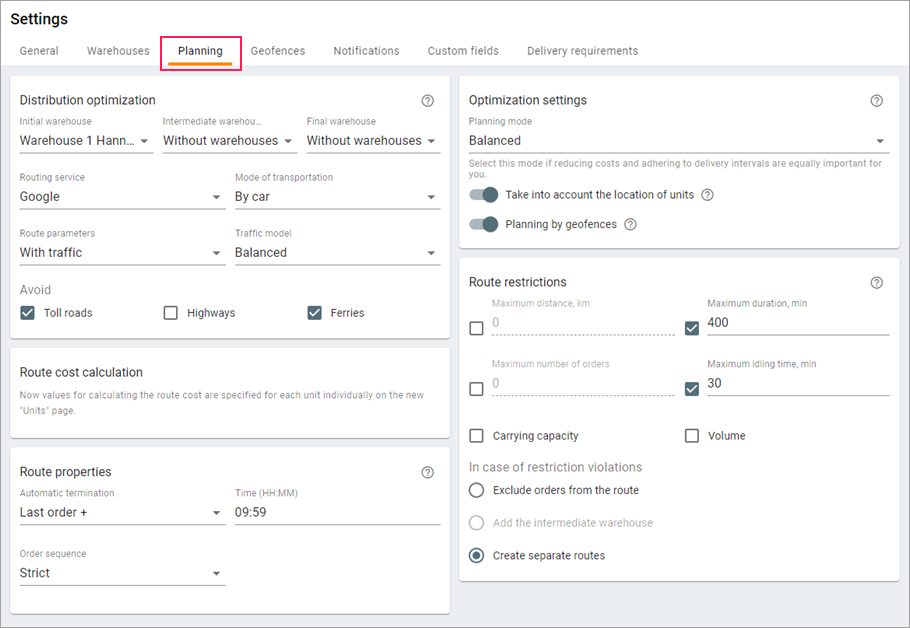Open Route properties help icon
Image resolution: width=910 pixels, height=628 pixels.
click(x=428, y=472)
